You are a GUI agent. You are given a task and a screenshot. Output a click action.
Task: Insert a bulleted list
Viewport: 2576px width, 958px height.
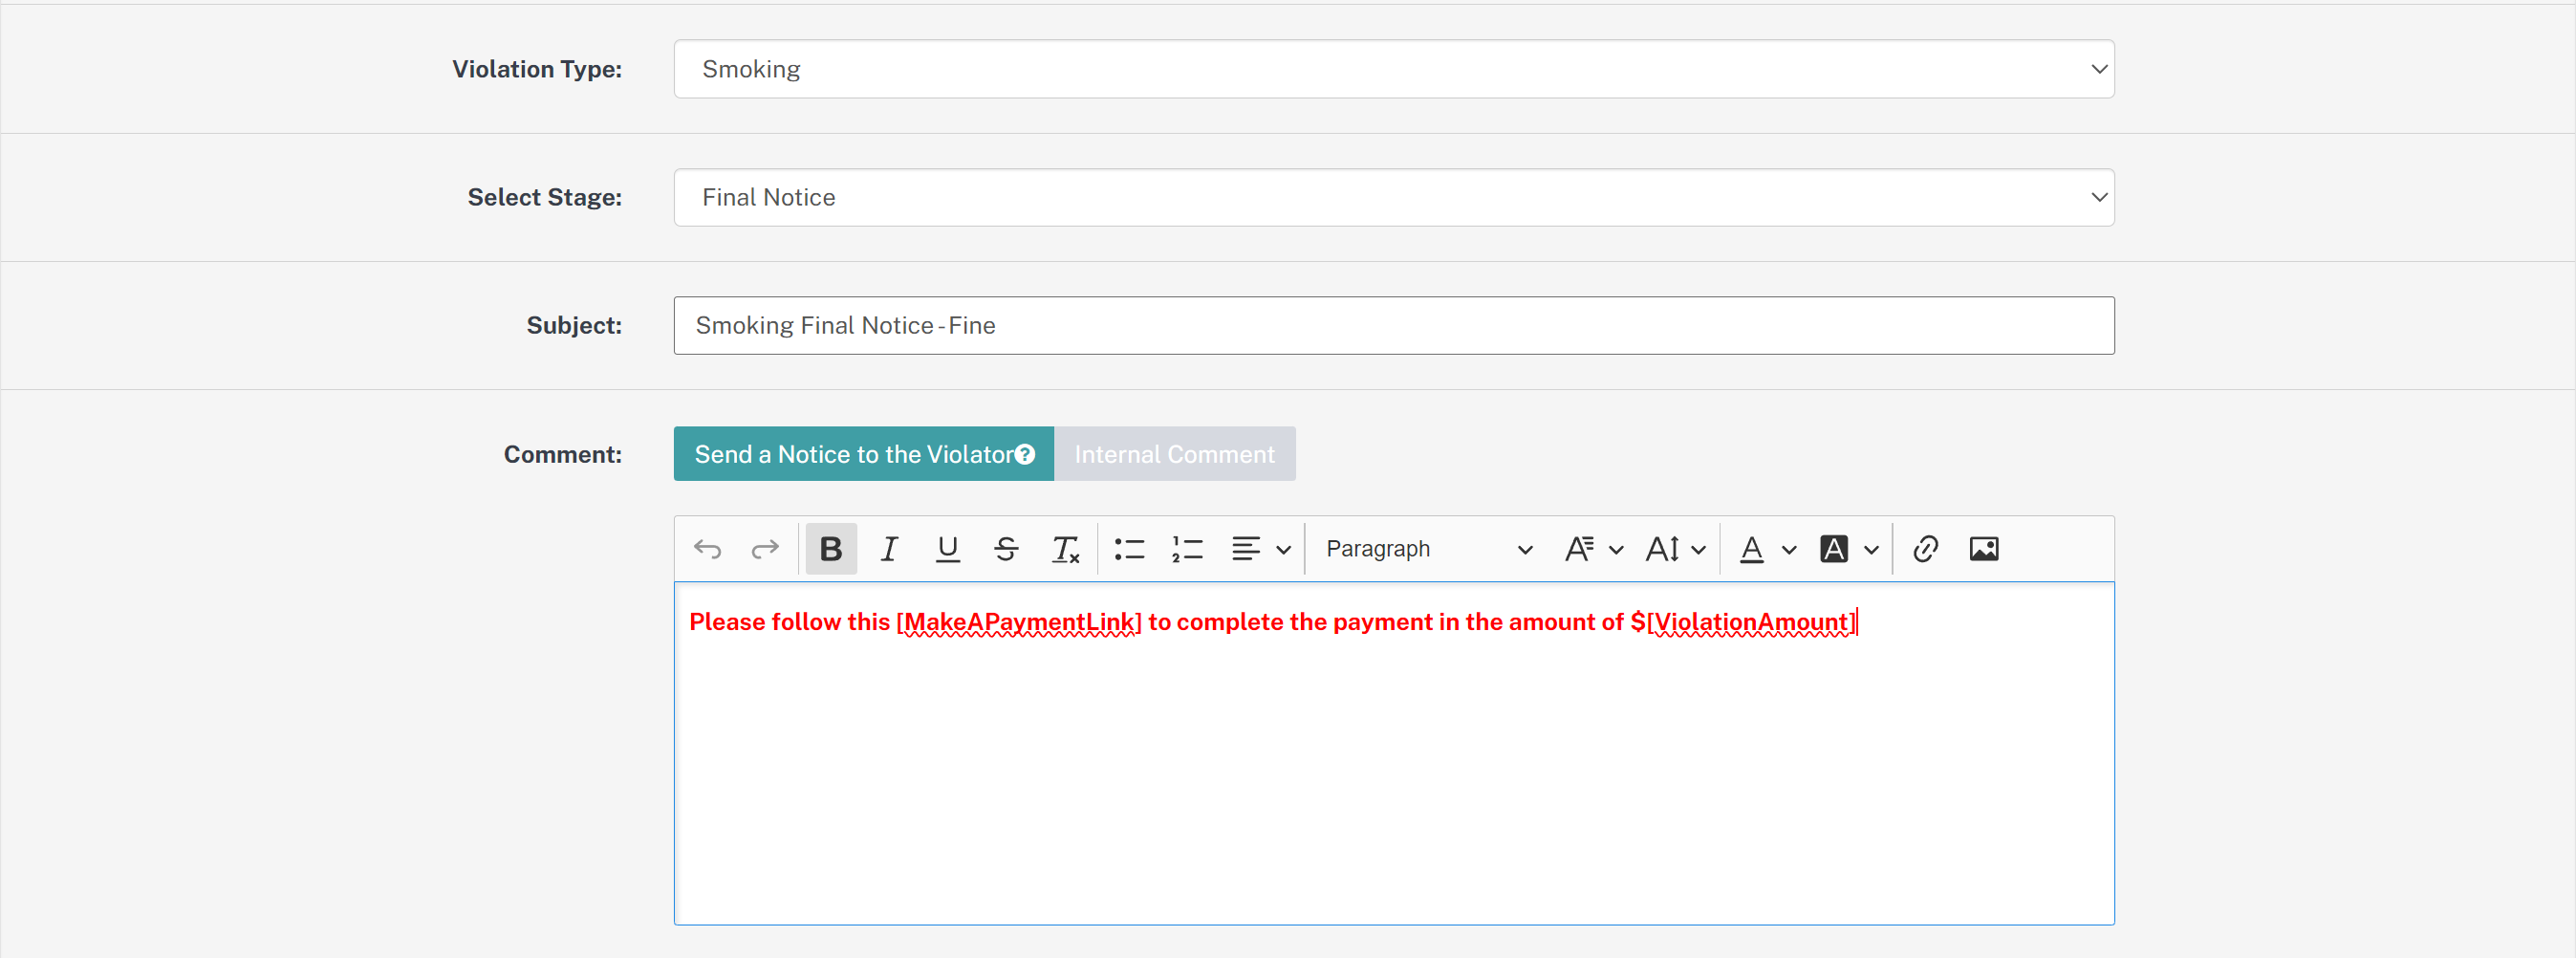coord(1129,549)
